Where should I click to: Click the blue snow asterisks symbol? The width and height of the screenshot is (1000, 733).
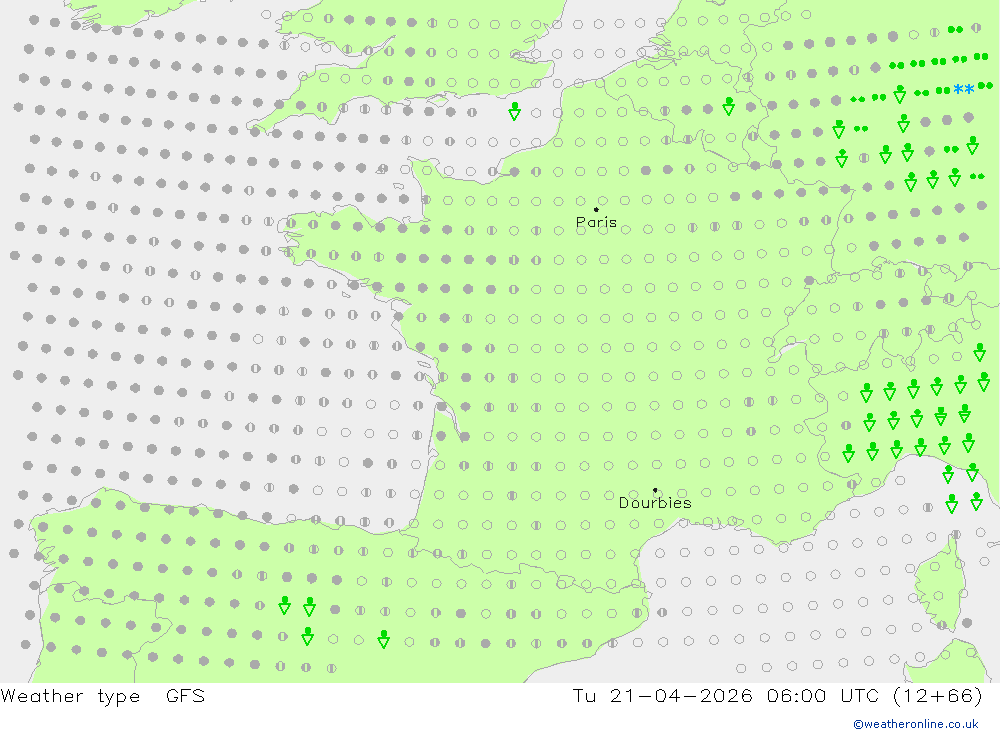pos(964,90)
